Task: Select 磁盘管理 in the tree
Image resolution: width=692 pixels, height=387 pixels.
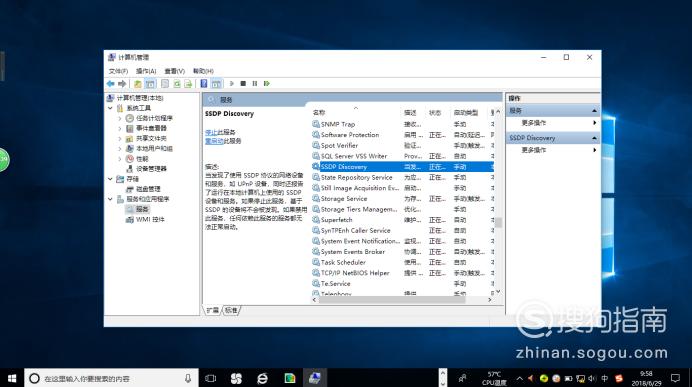Action: [148, 189]
